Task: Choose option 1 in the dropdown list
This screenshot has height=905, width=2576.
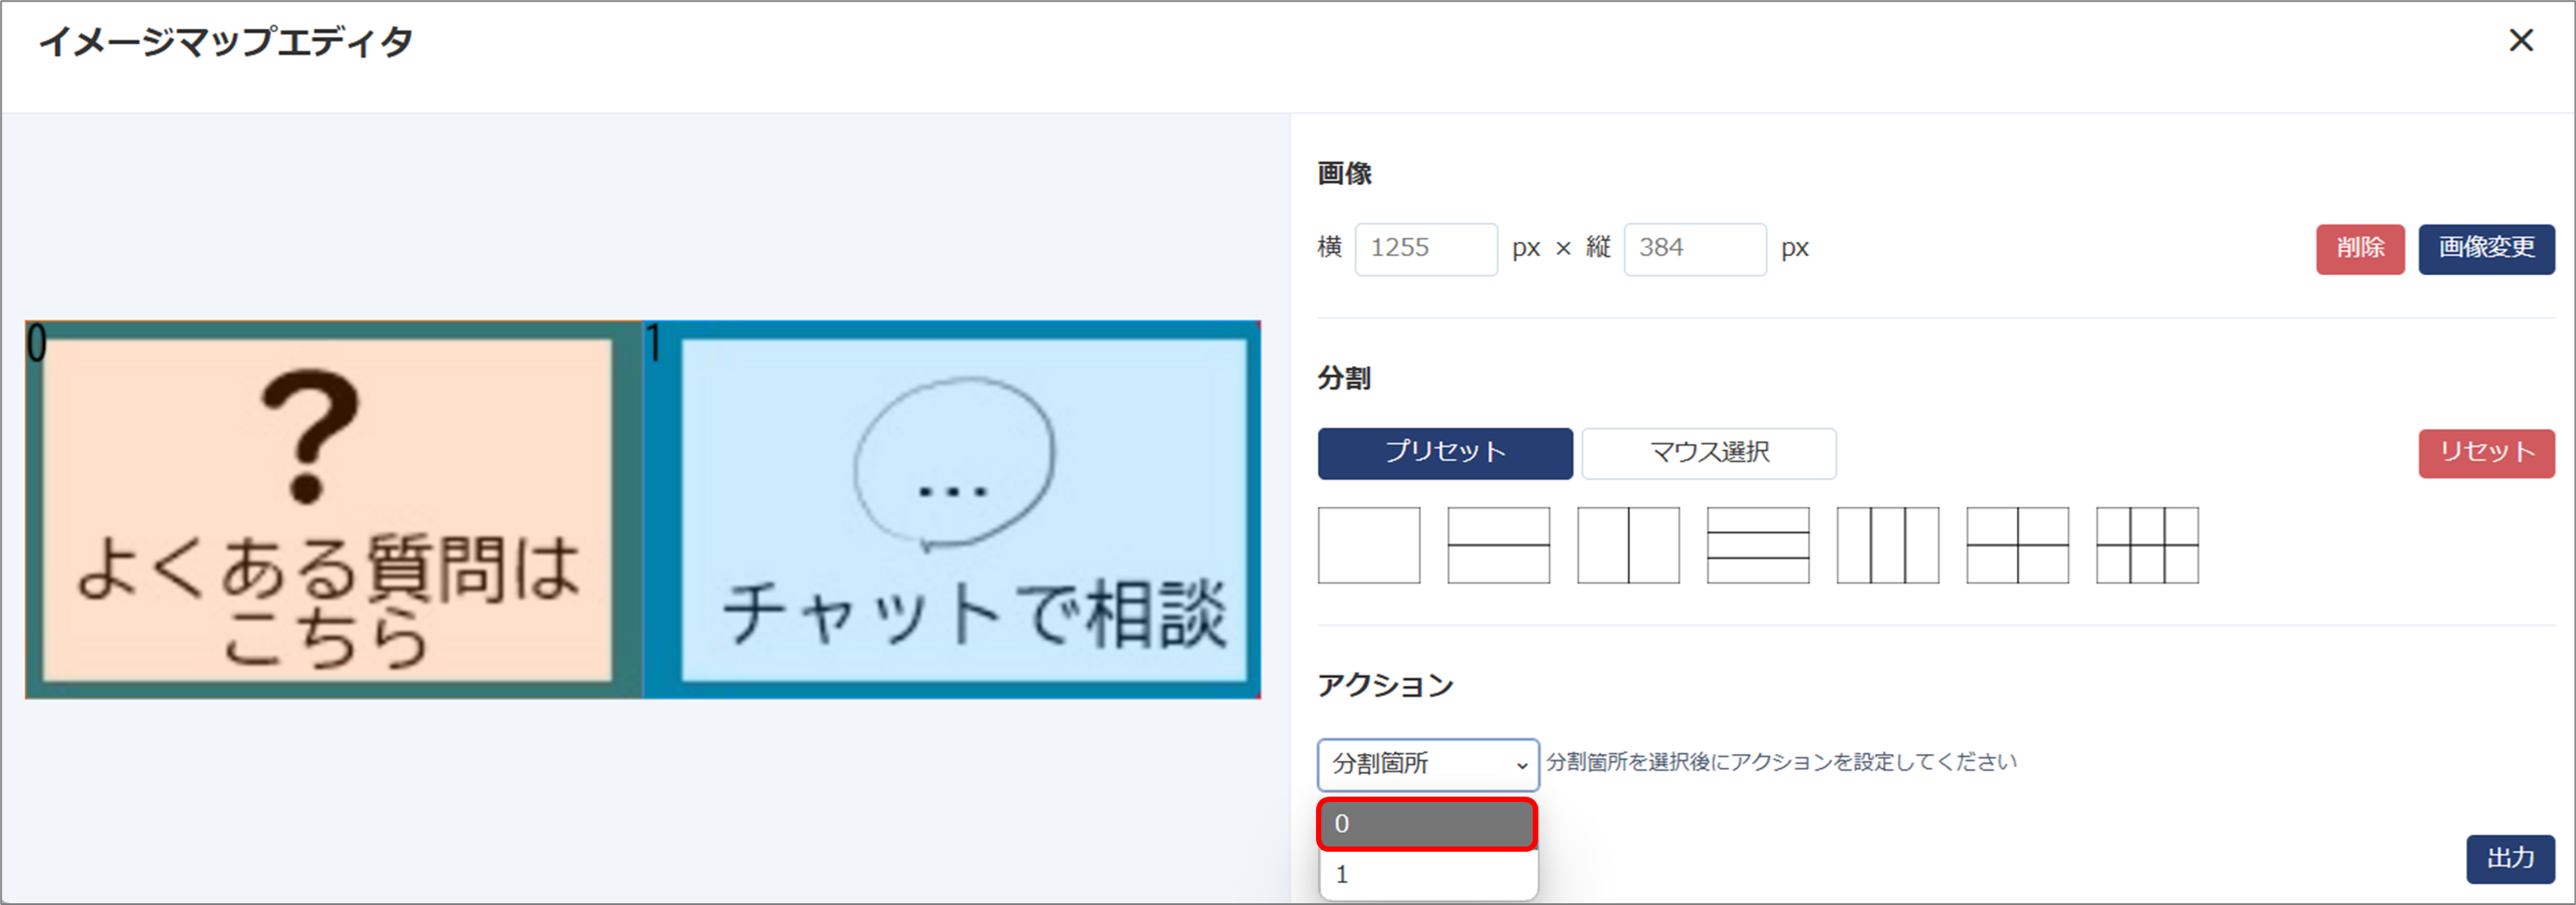Action: [x=1428, y=874]
